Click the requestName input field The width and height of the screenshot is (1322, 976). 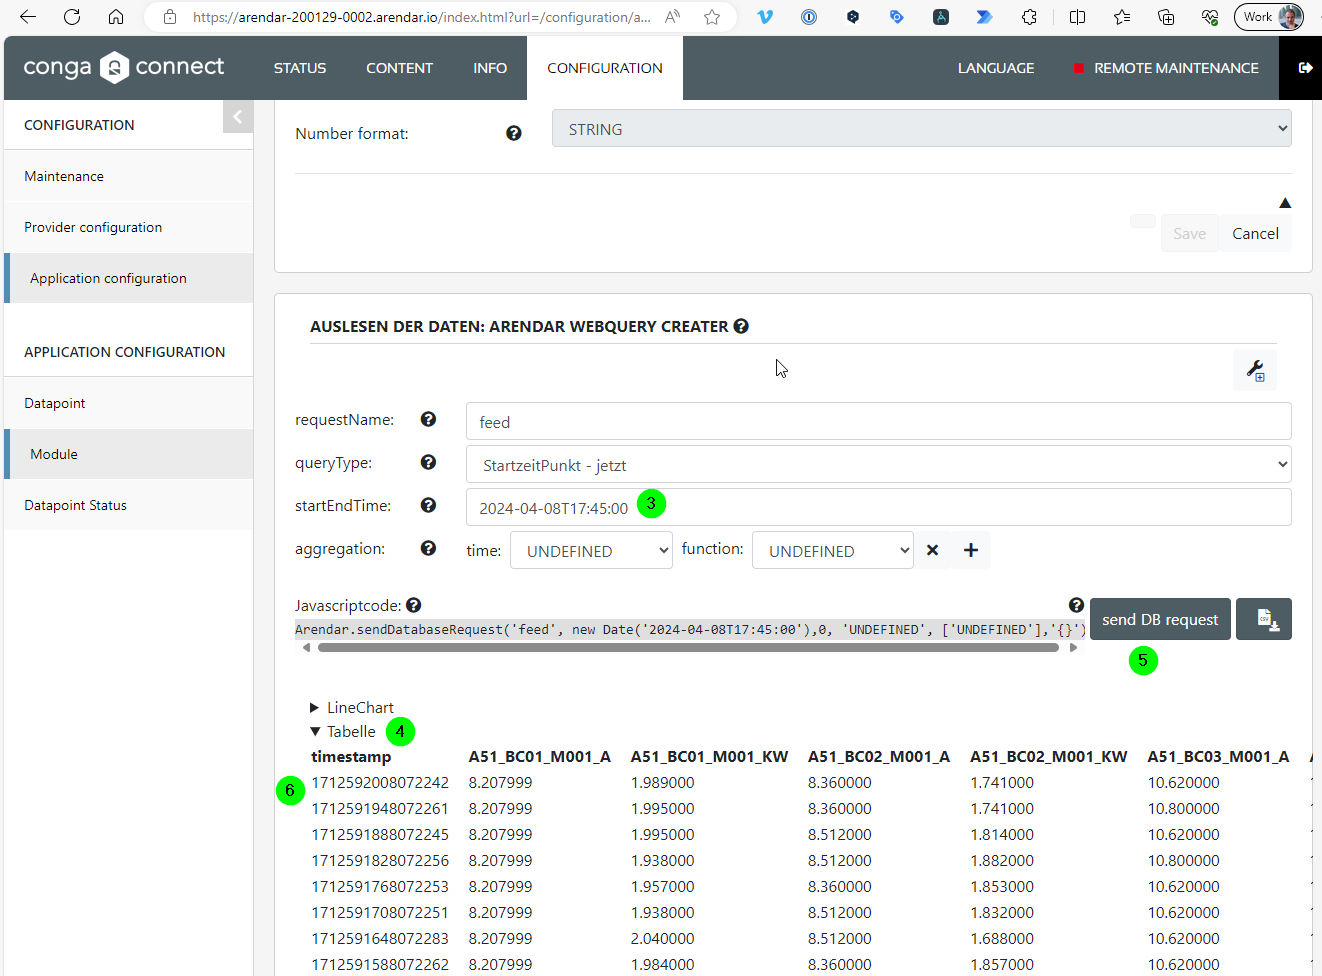tap(878, 421)
